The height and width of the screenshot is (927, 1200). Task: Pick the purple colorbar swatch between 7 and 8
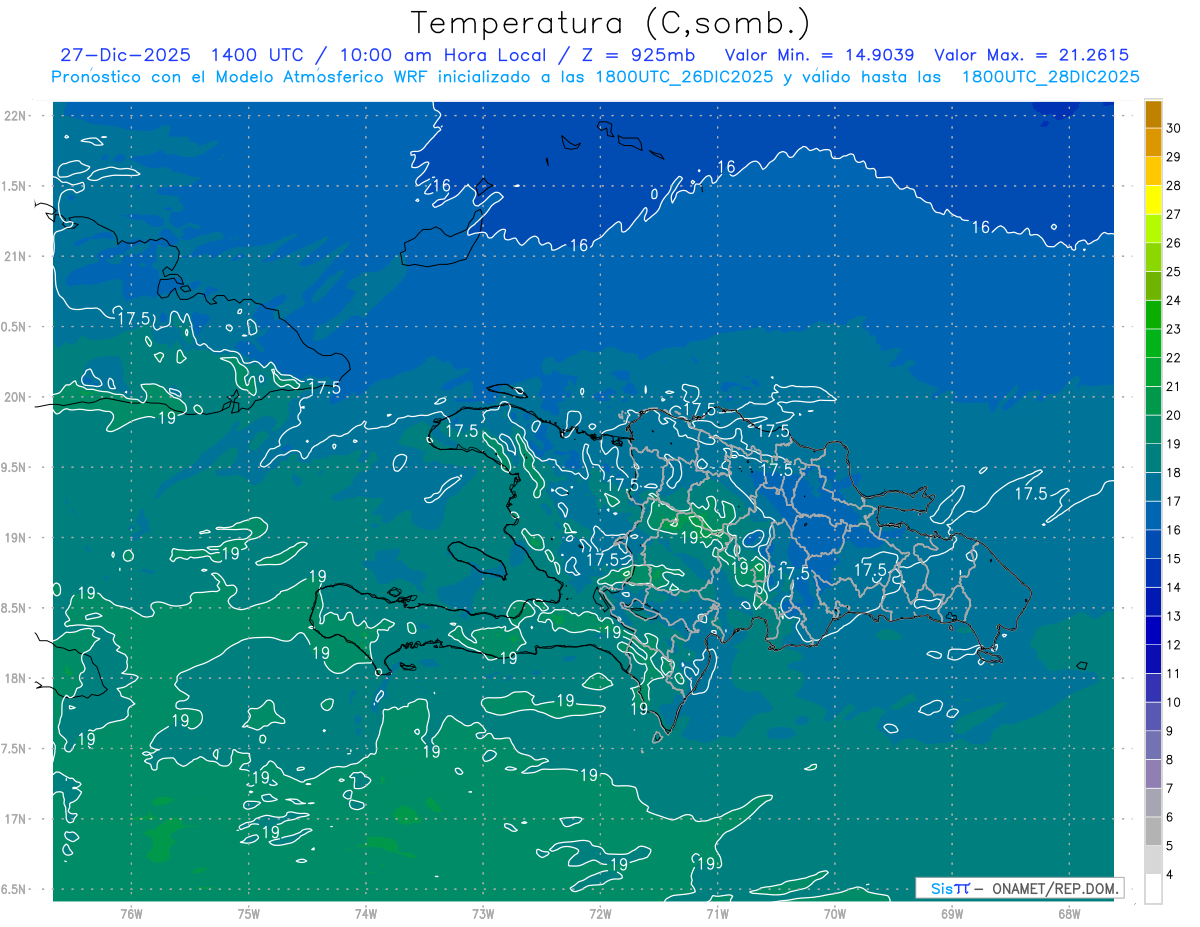coord(1153,774)
